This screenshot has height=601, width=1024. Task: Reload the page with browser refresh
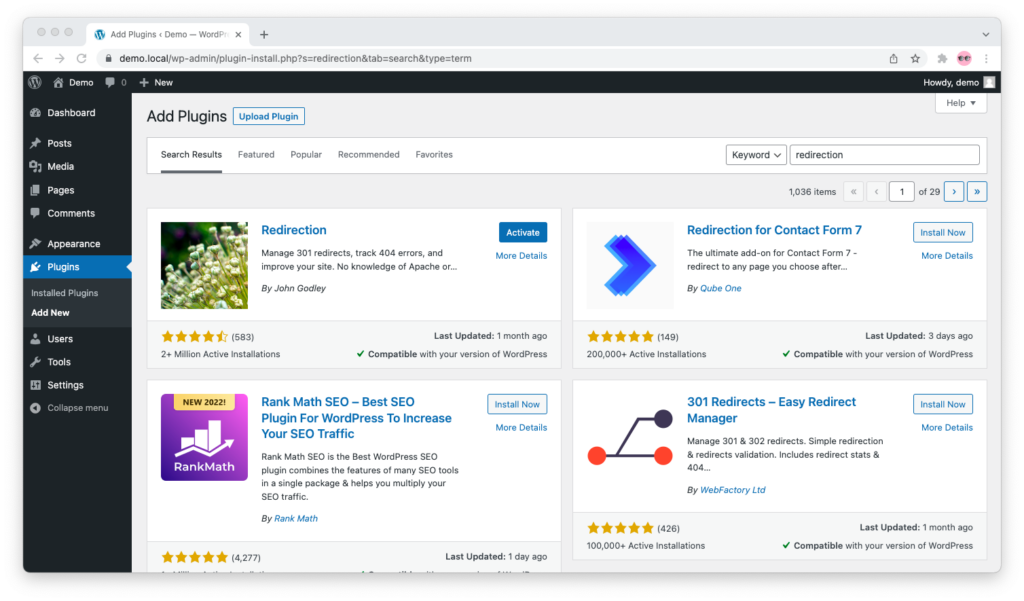pyautogui.click(x=82, y=59)
